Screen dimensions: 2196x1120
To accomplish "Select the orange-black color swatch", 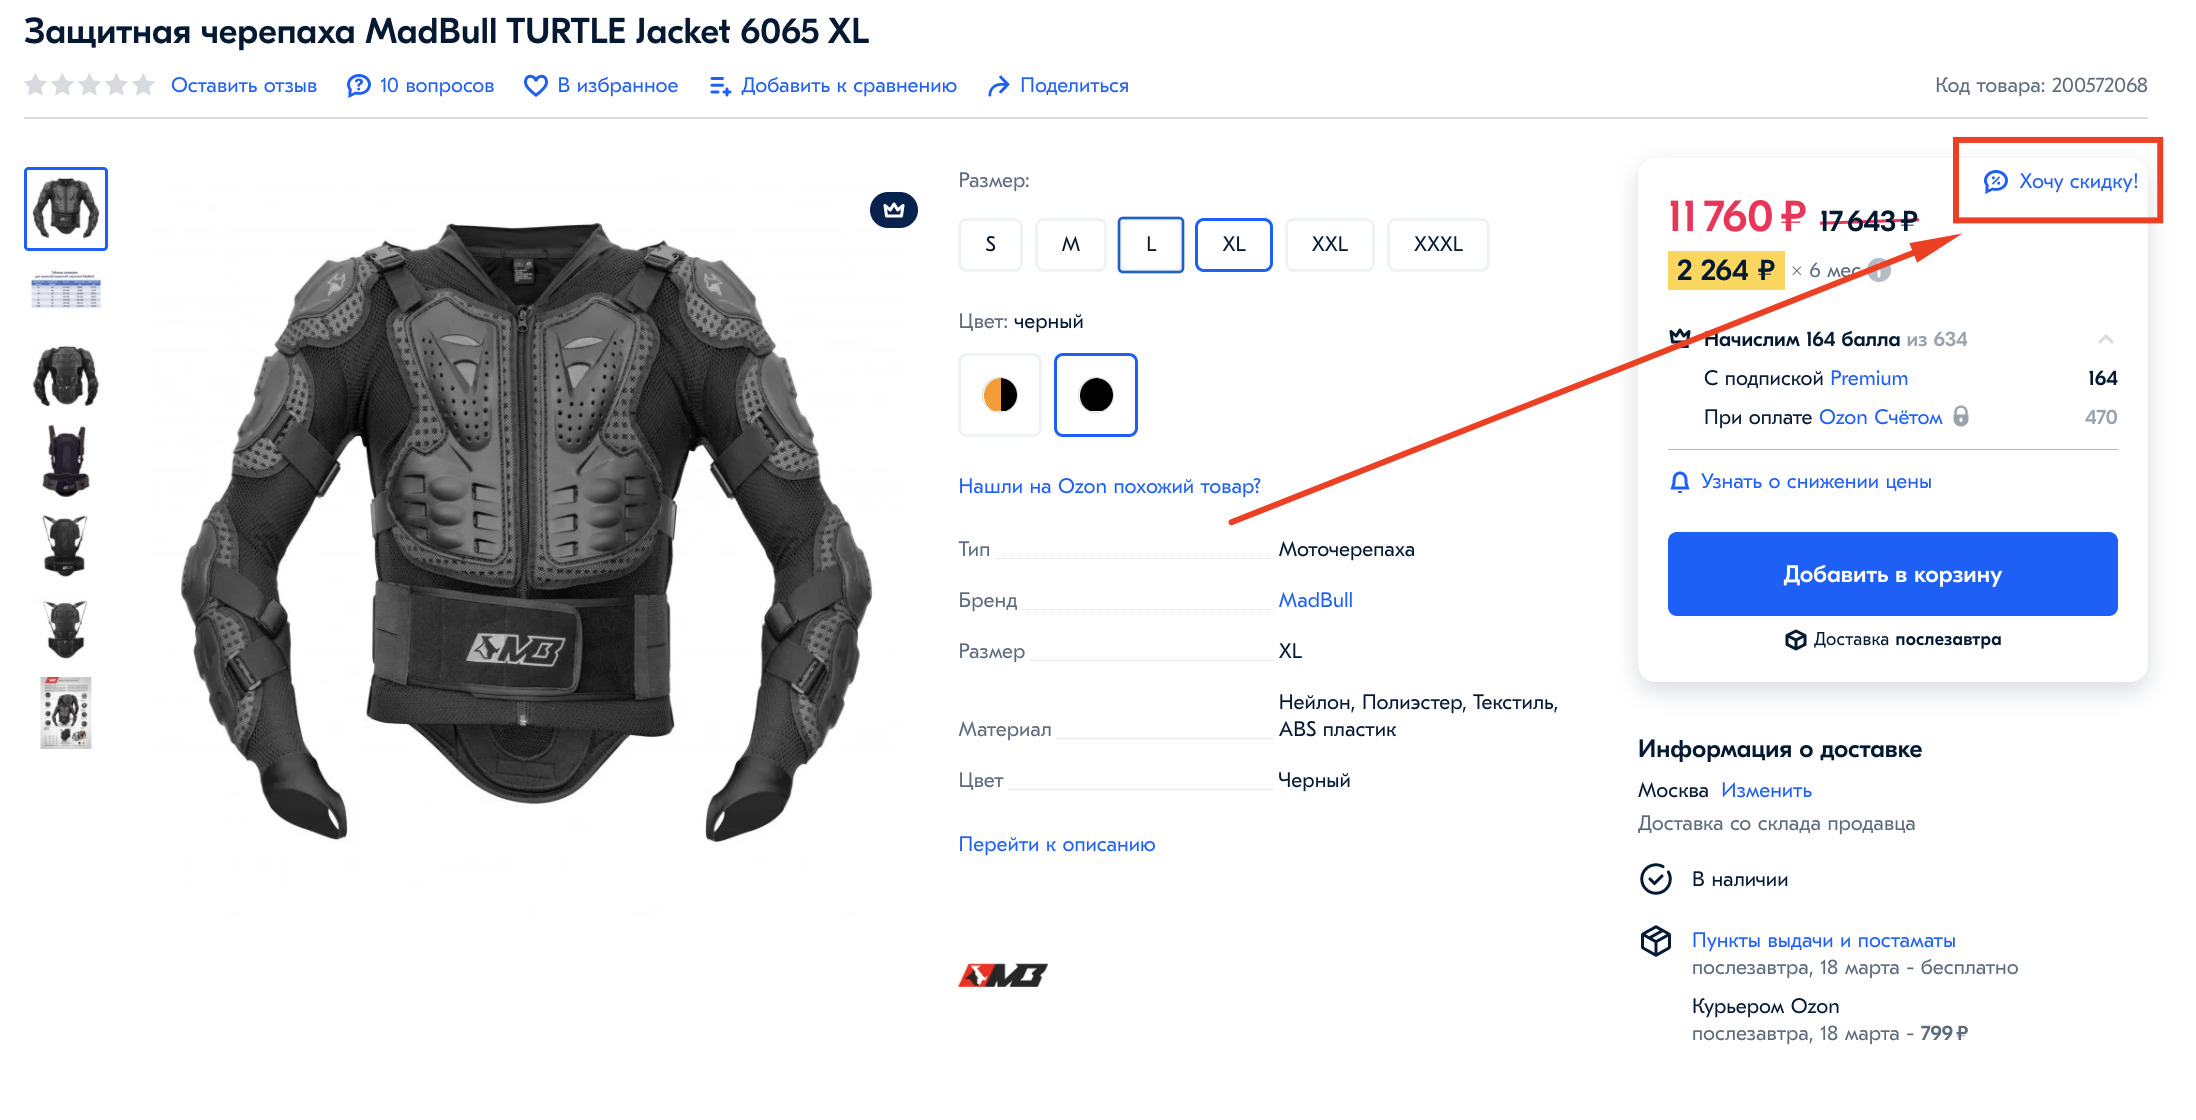I will point(1000,395).
